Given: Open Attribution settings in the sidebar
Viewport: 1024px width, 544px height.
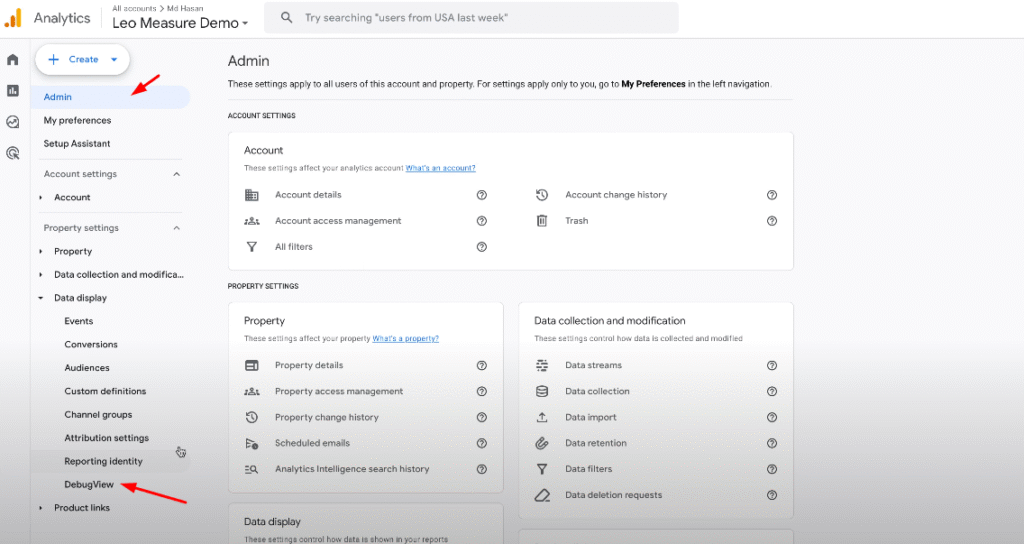Looking at the screenshot, I should pyautogui.click(x=106, y=438).
